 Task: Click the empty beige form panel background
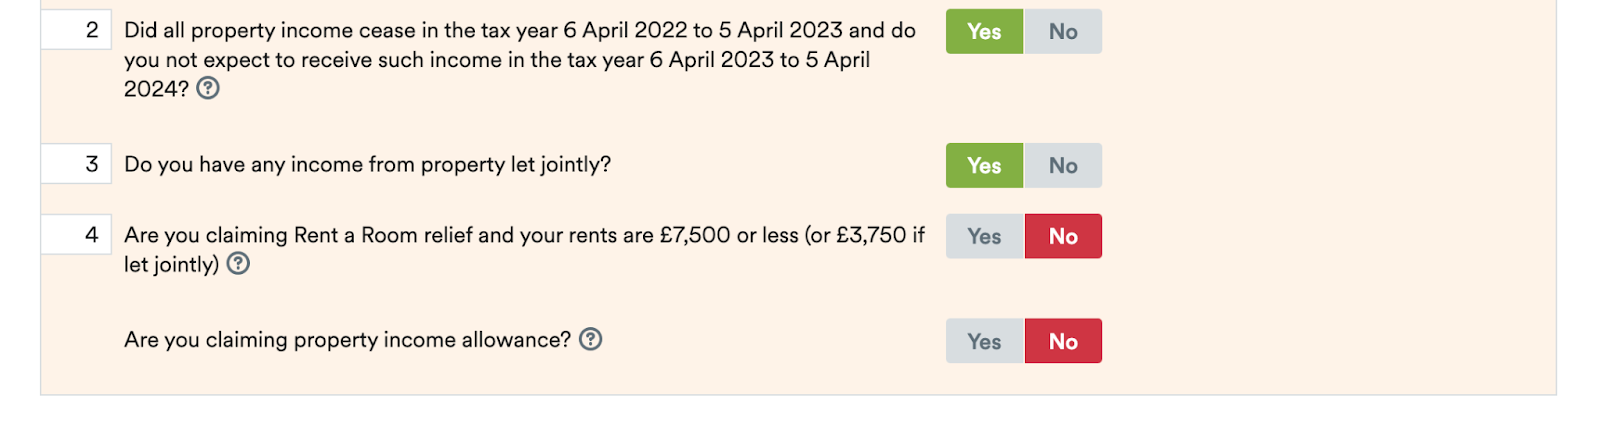click(1330, 200)
